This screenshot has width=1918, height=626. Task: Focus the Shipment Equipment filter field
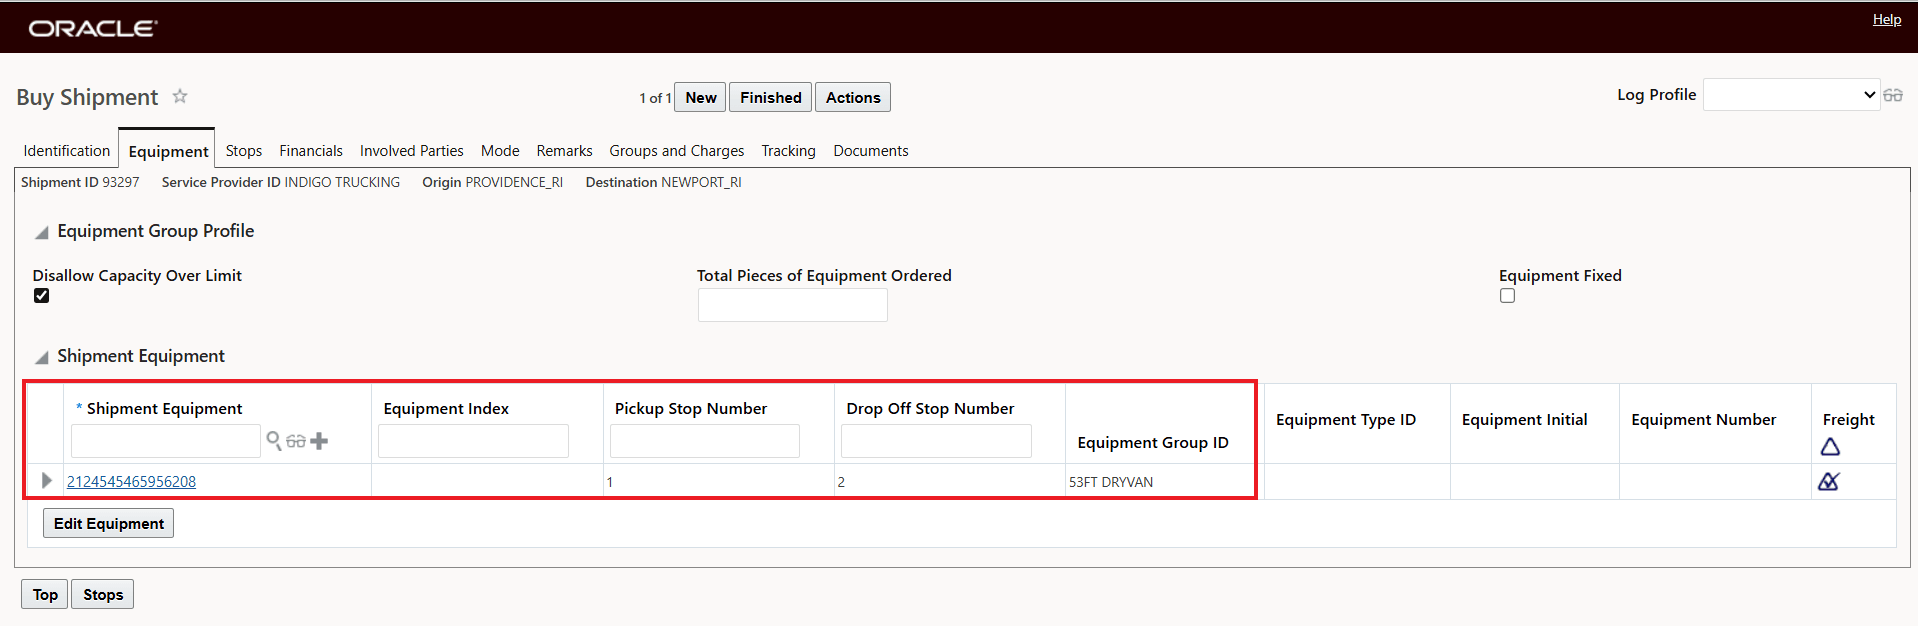[166, 441]
